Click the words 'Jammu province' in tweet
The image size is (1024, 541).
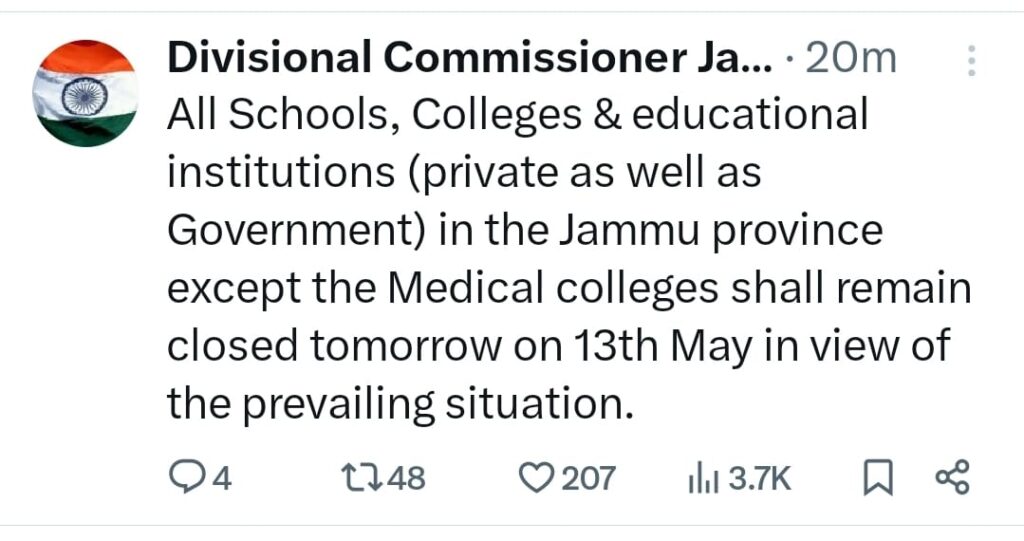[721, 231]
